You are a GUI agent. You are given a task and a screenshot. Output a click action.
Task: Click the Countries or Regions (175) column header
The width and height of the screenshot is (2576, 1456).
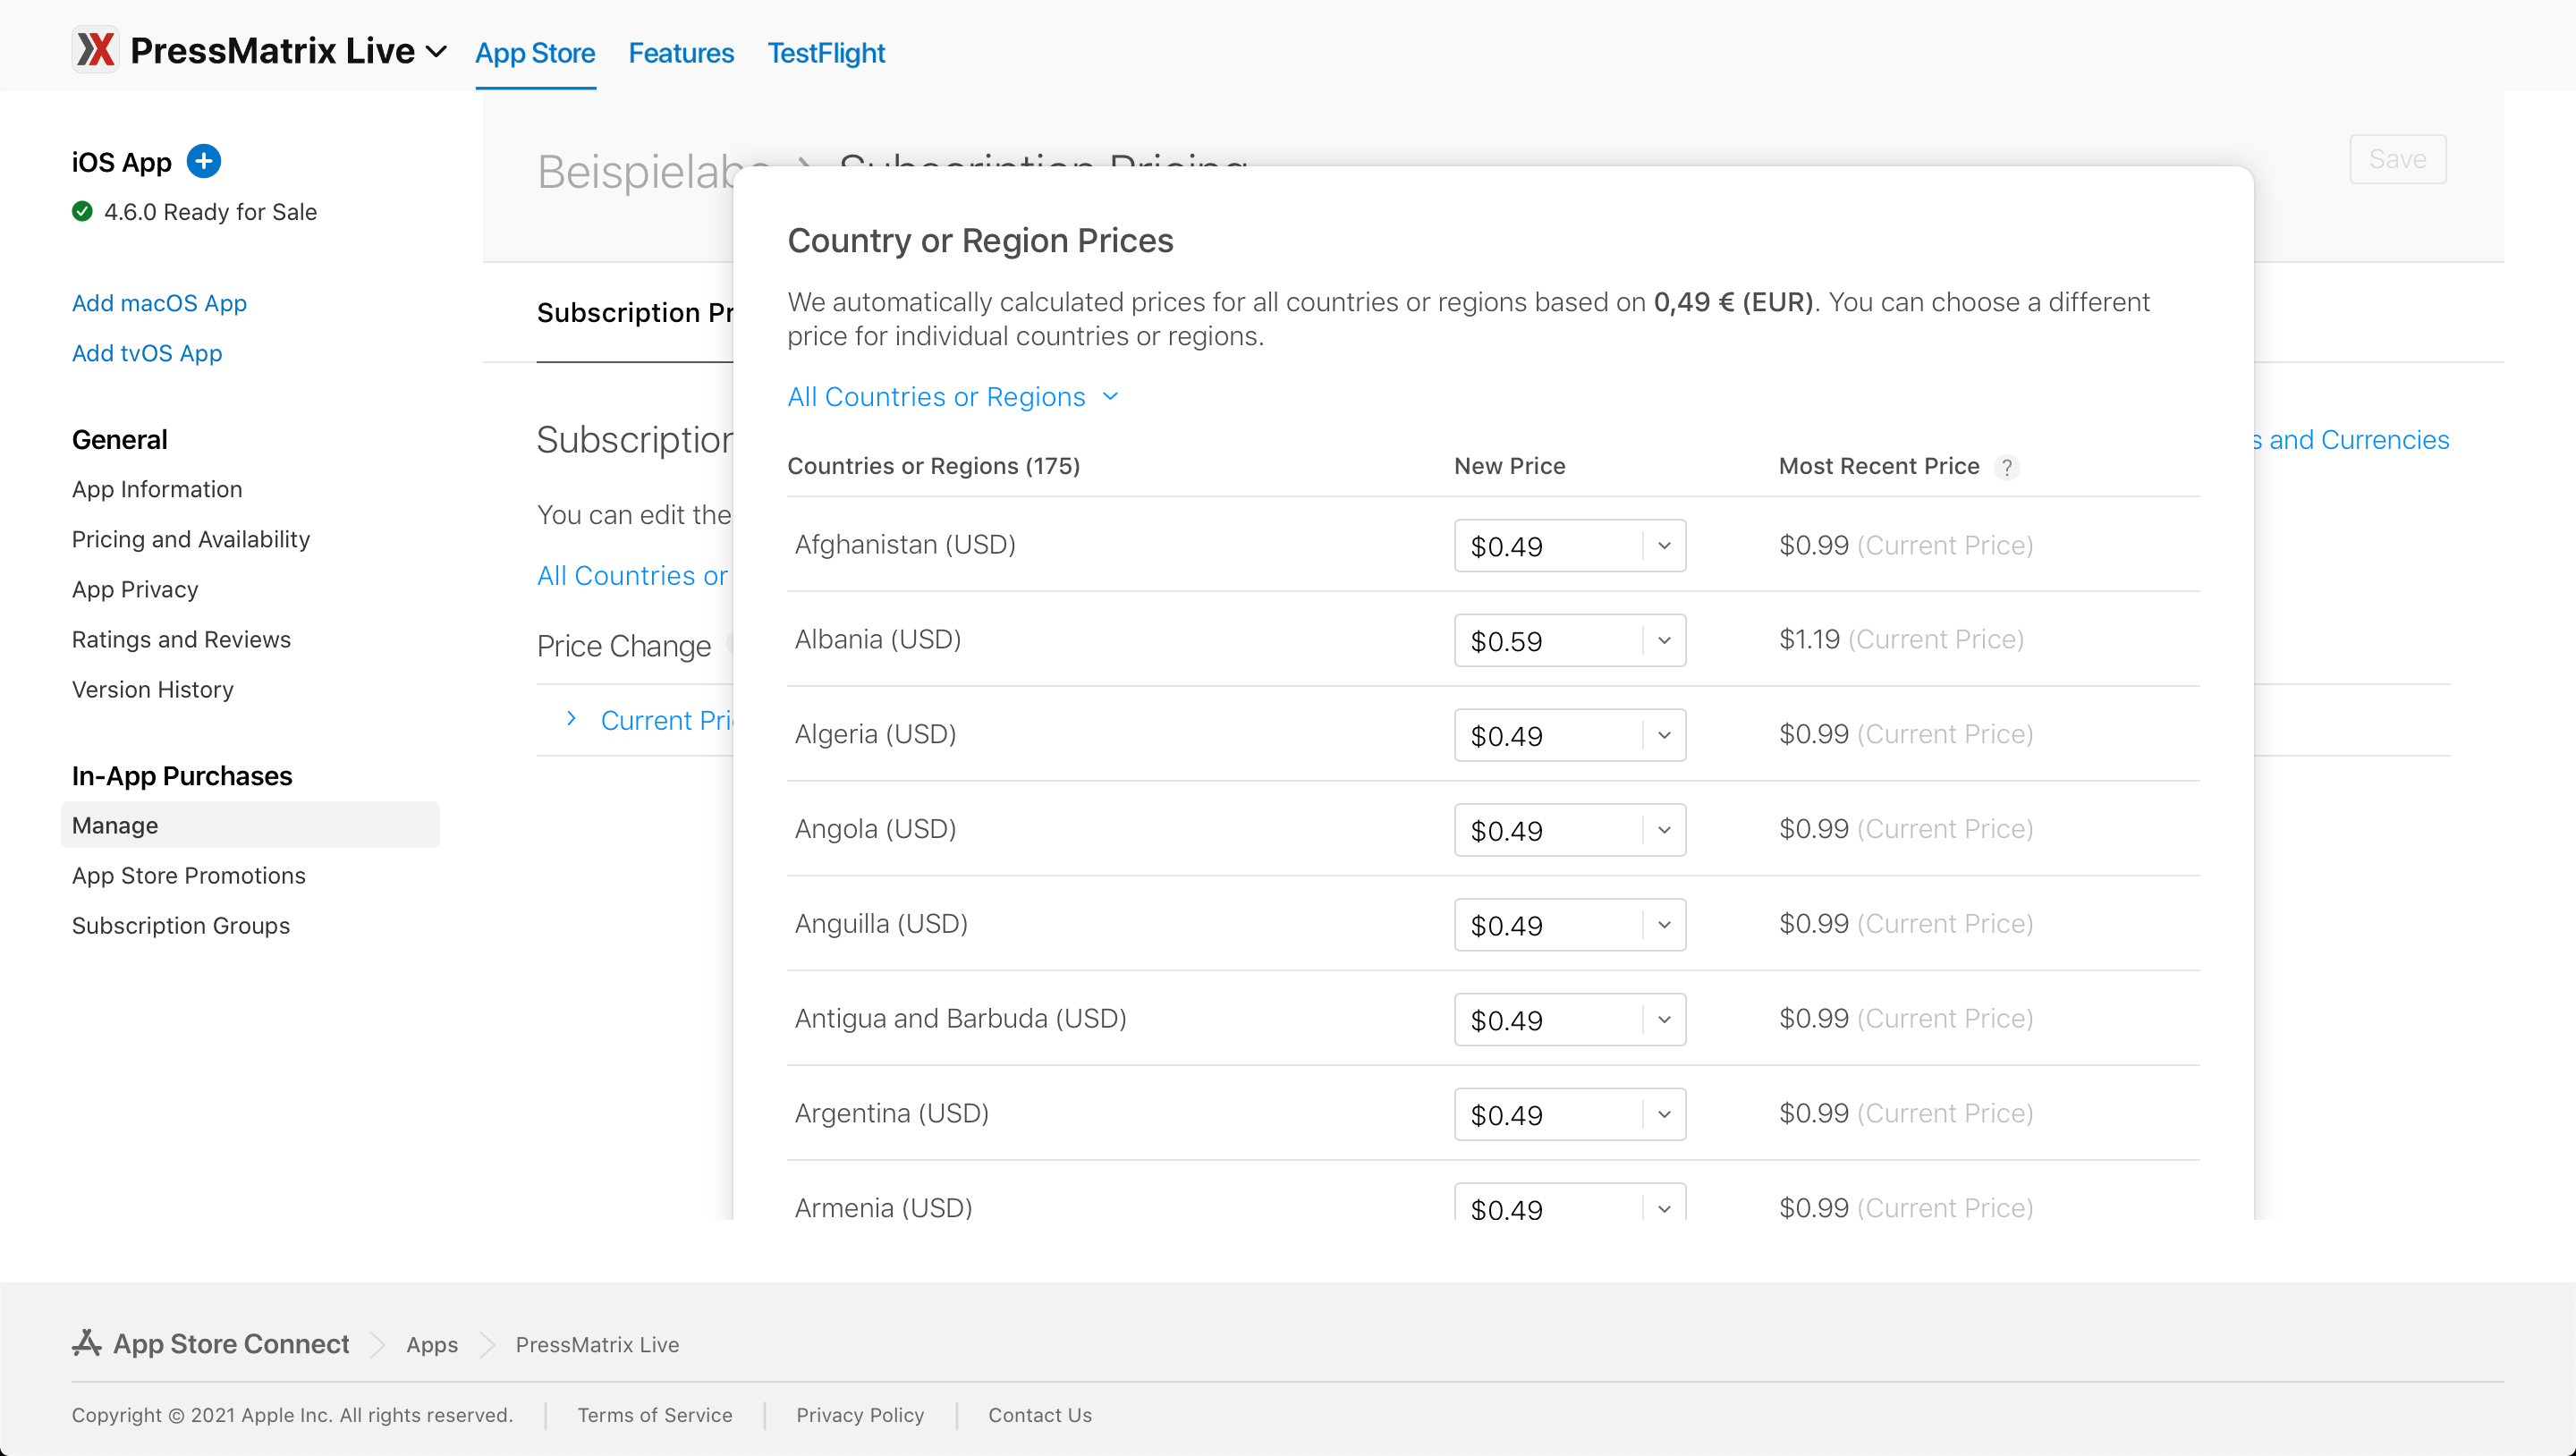(933, 466)
